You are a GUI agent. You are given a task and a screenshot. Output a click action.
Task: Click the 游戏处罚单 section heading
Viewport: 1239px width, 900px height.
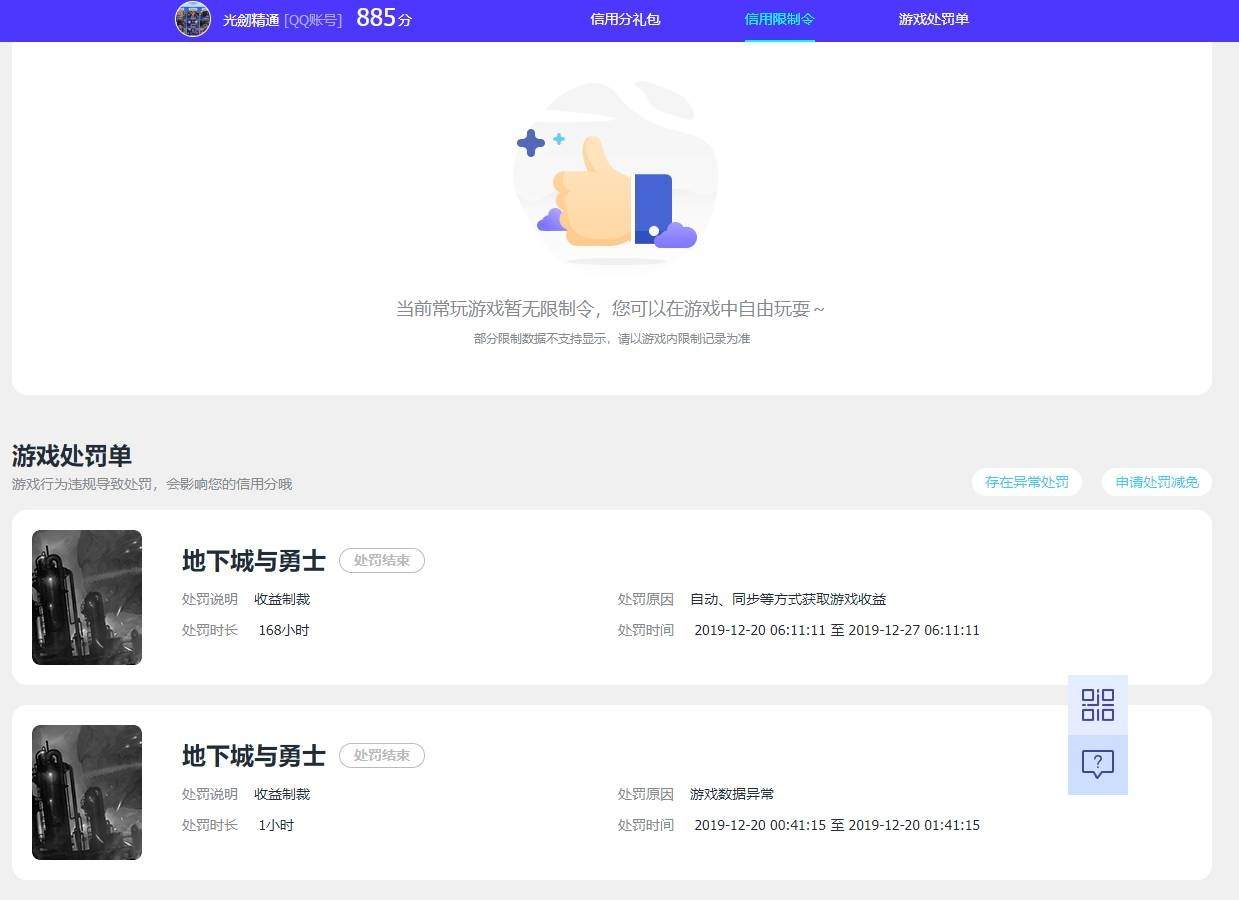coord(72,456)
